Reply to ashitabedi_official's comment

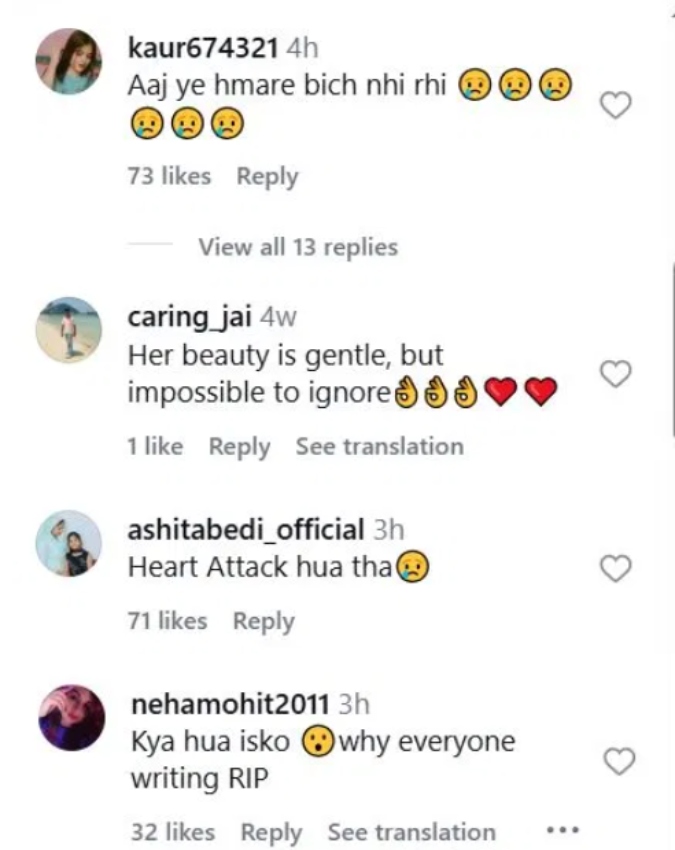point(264,621)
